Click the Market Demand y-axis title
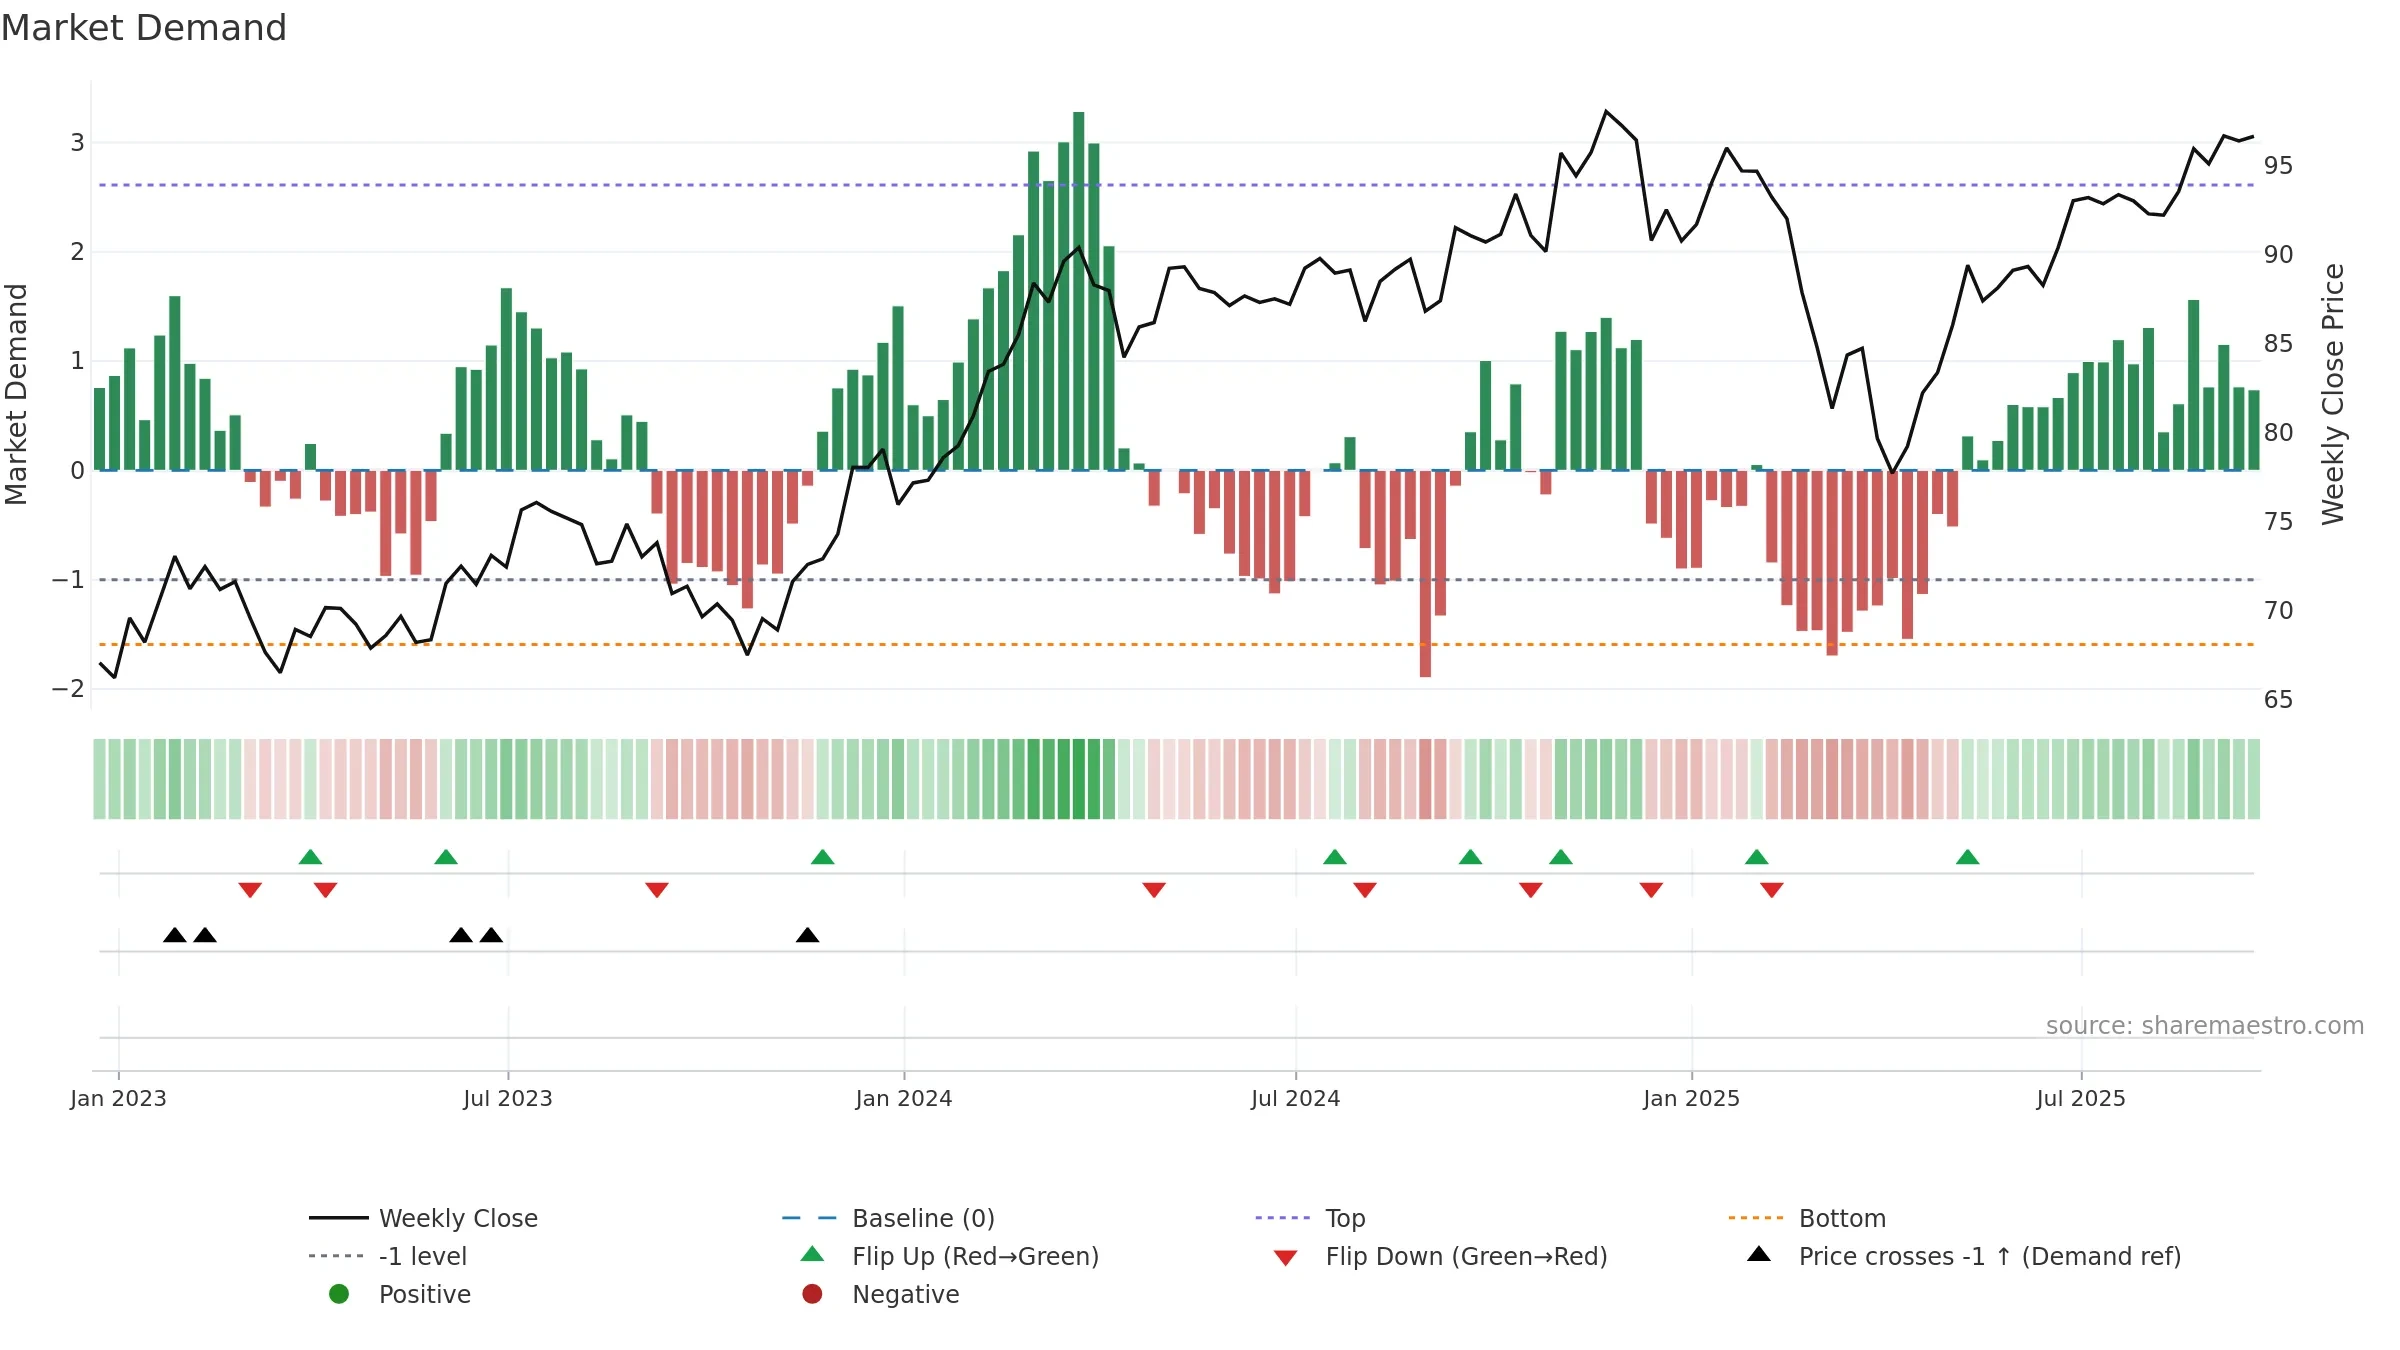The height and width of the screenshot is (1350, 2400). [16, 394]
